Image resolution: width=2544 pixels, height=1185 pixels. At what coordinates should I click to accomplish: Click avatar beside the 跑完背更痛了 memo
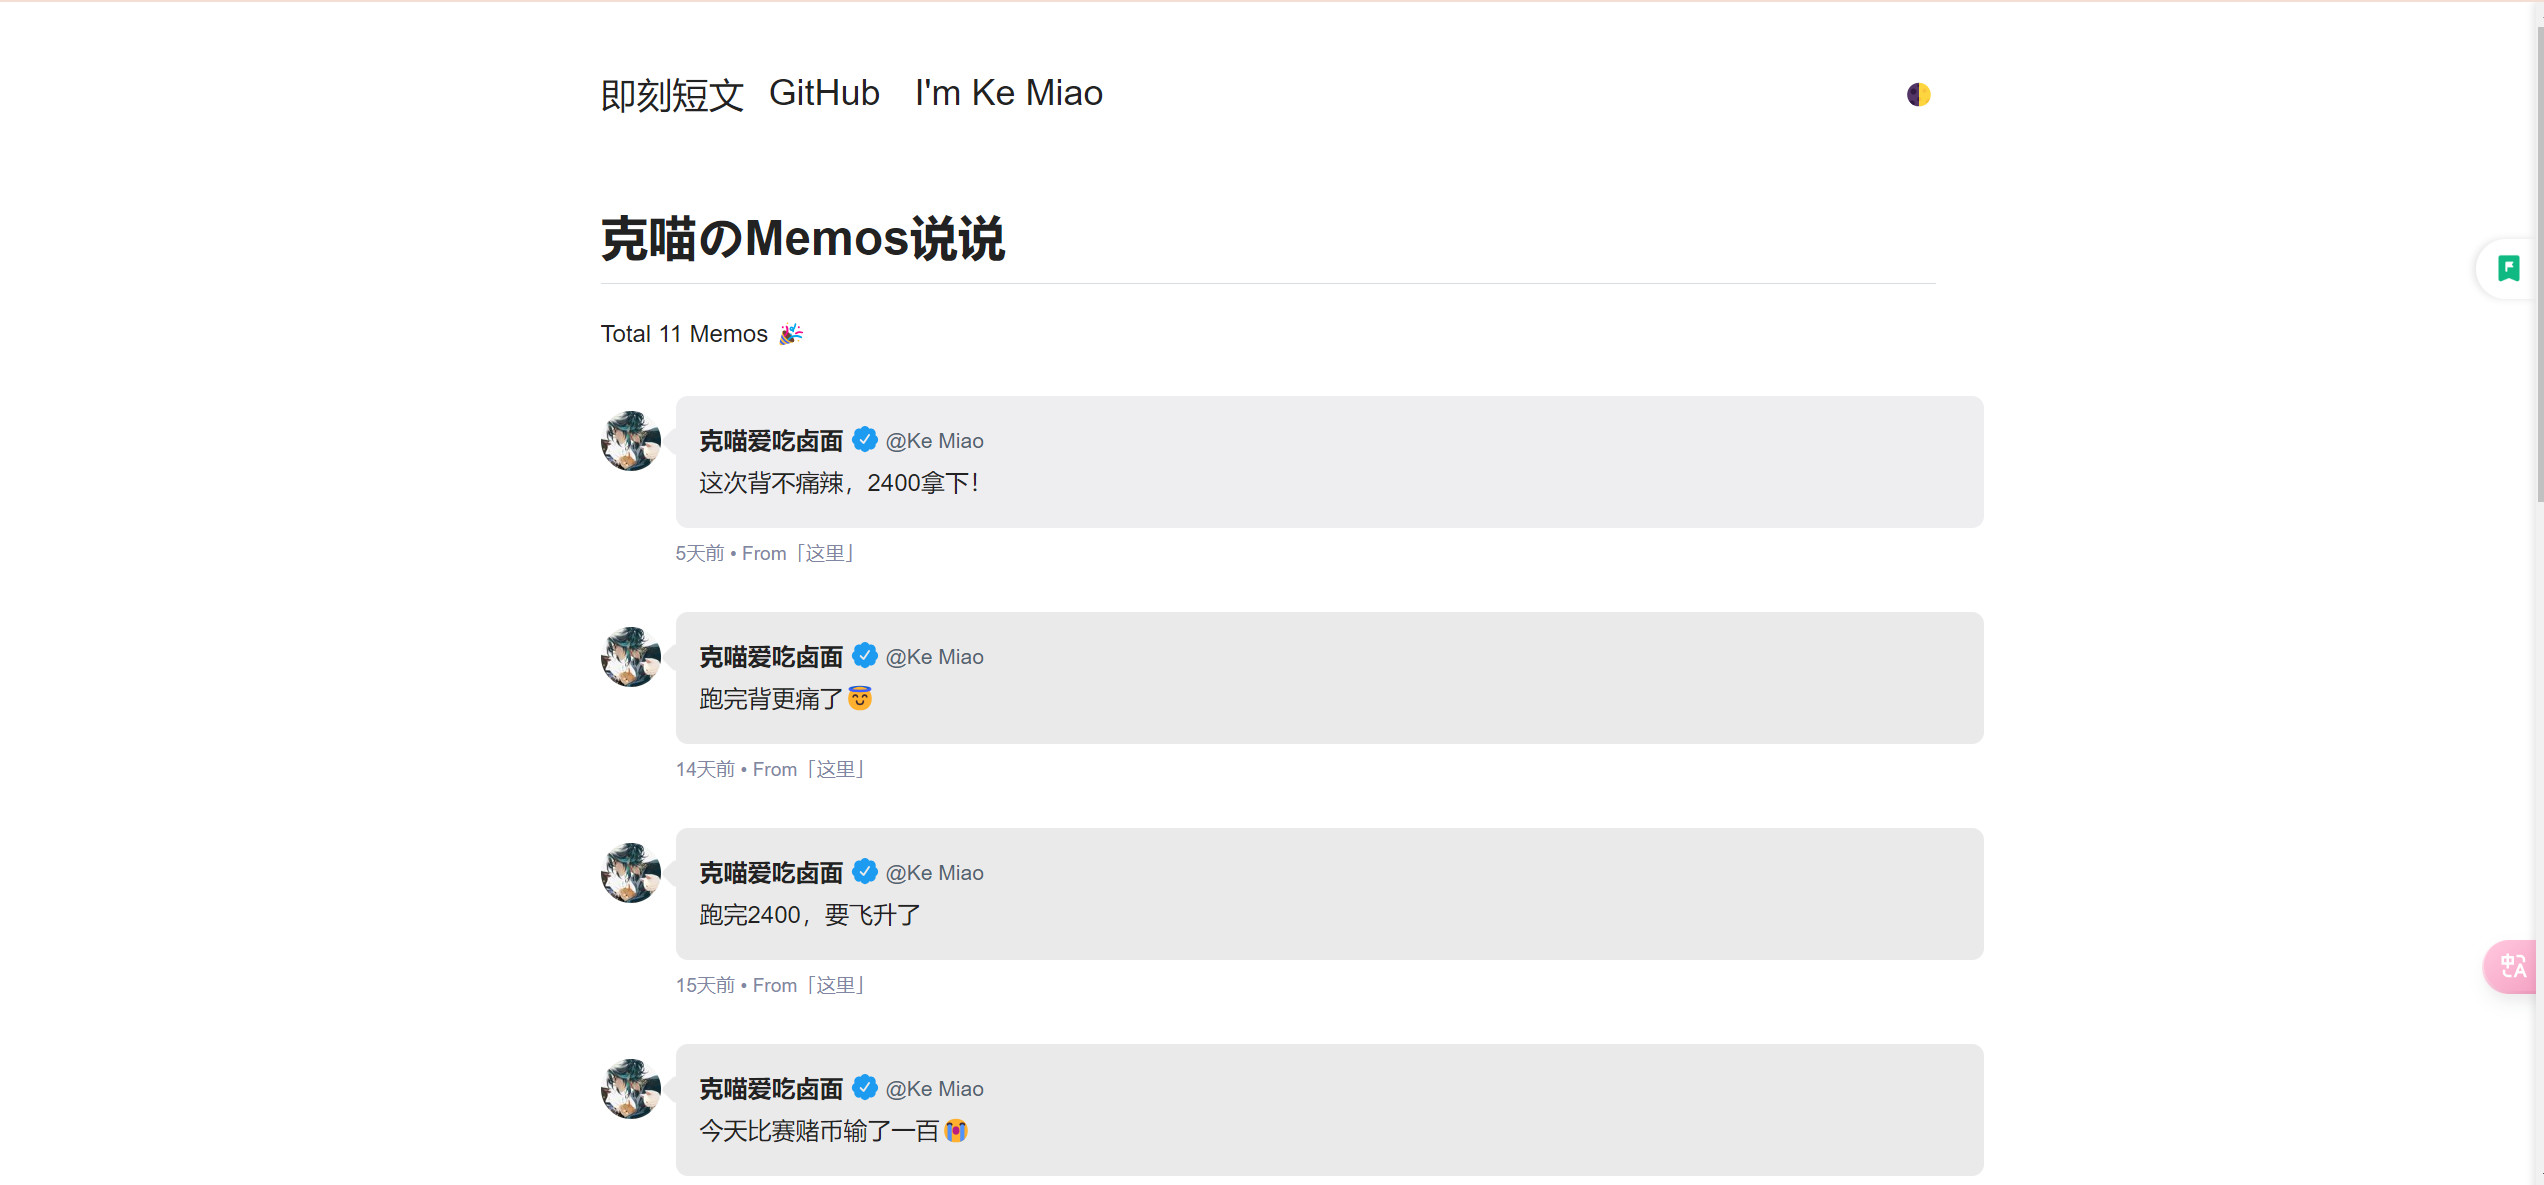click(631, 657)
